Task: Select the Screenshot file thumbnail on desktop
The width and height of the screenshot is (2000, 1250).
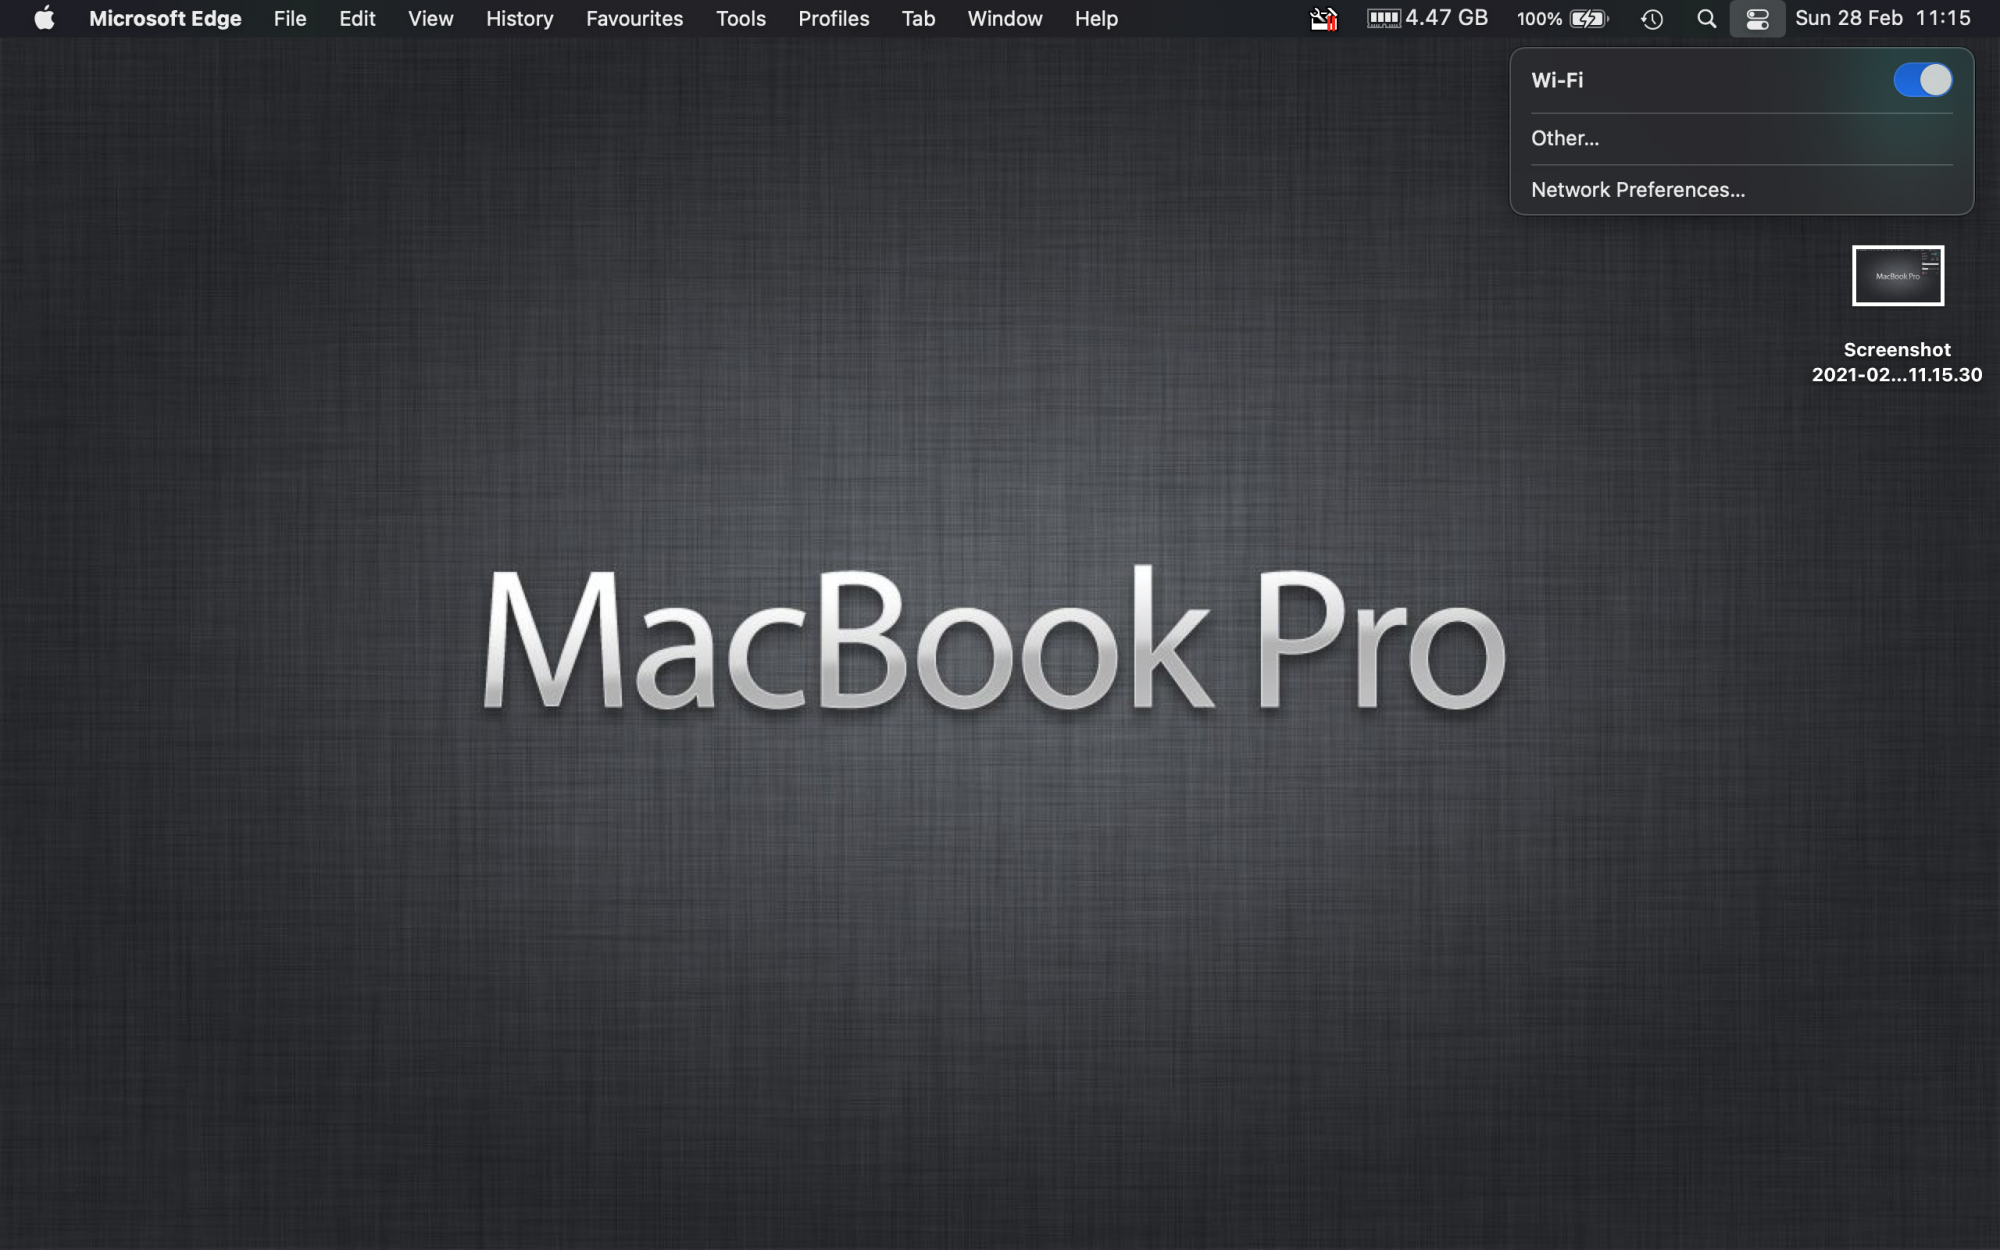Action: tap(1897, 275)
